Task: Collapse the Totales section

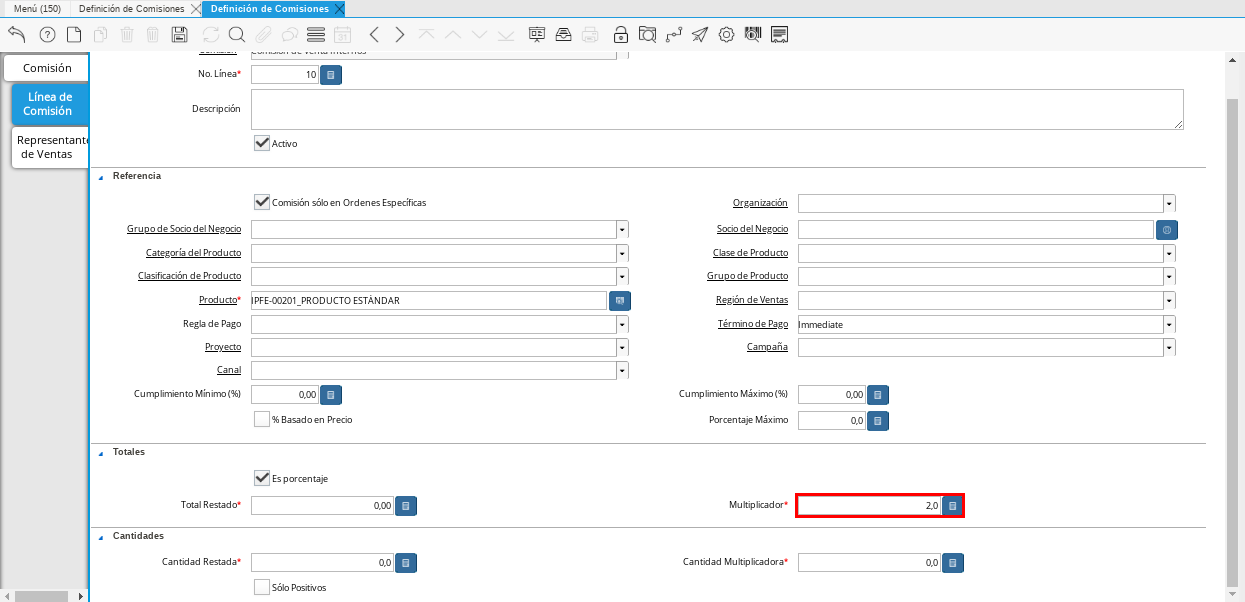Action: click(x=100, y=452)
